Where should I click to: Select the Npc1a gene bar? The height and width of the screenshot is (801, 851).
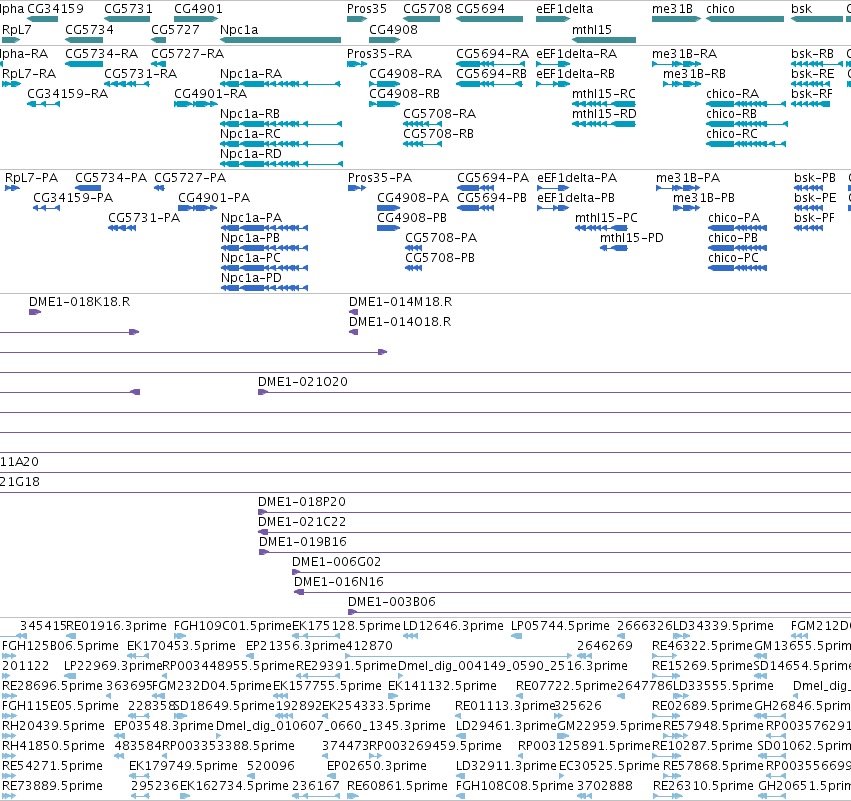281,40
